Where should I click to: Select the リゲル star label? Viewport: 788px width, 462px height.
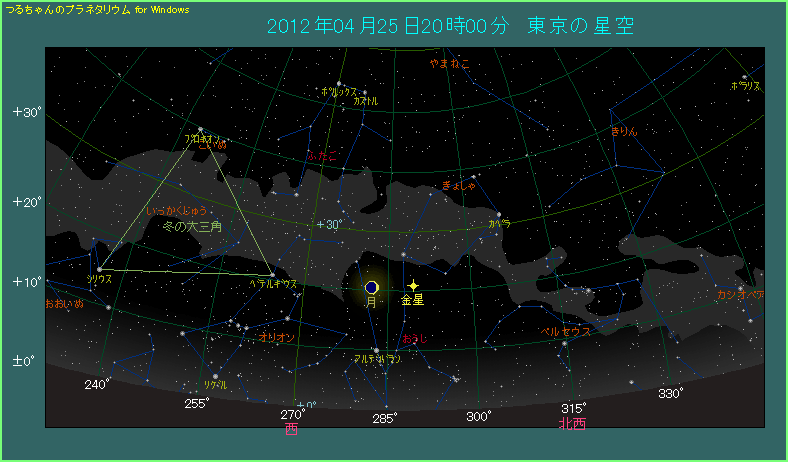(215, 385)
